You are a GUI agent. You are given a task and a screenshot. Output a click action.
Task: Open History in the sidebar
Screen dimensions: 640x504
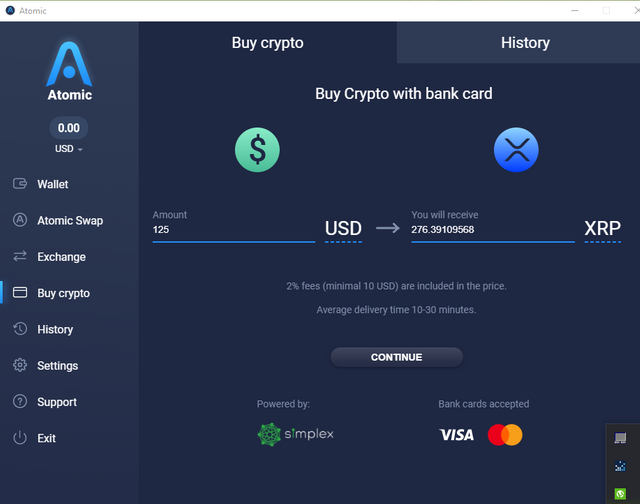(55, 329)
